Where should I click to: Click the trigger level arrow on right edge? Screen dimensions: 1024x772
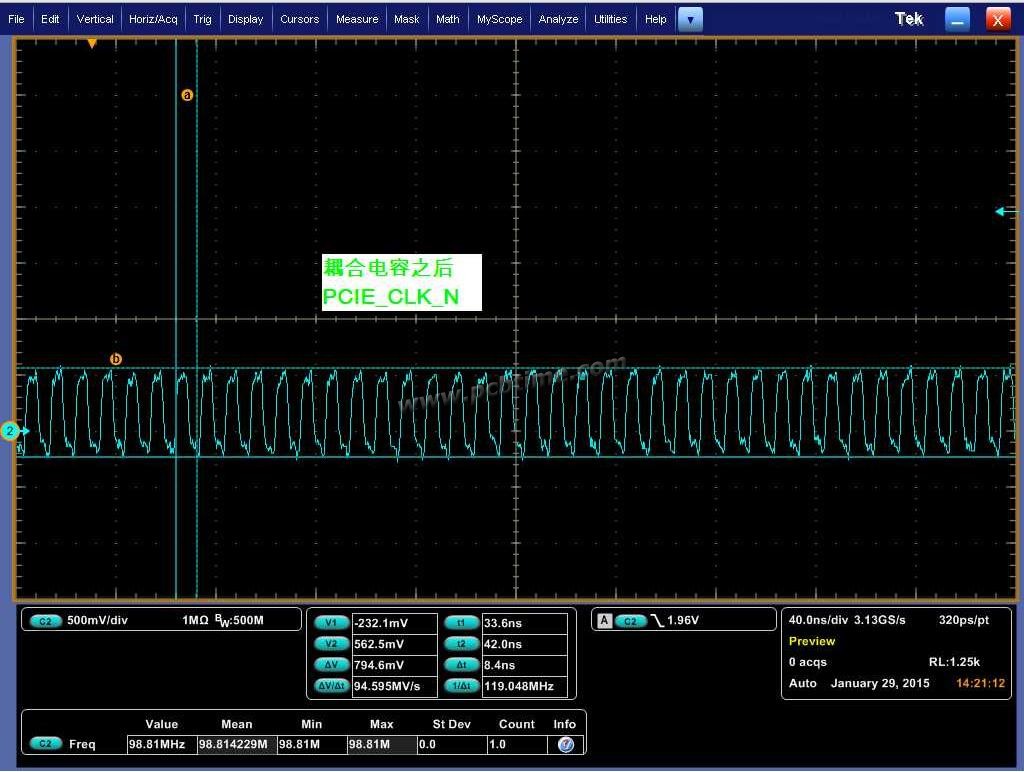1004,211
